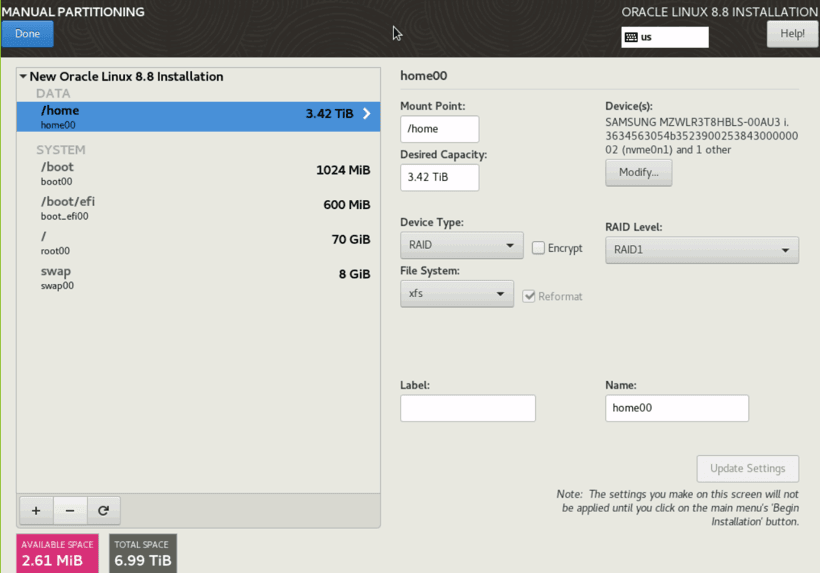Viewport: 820px width, 573px height.
Task: Click the DATA section heading
Action: 53,93
